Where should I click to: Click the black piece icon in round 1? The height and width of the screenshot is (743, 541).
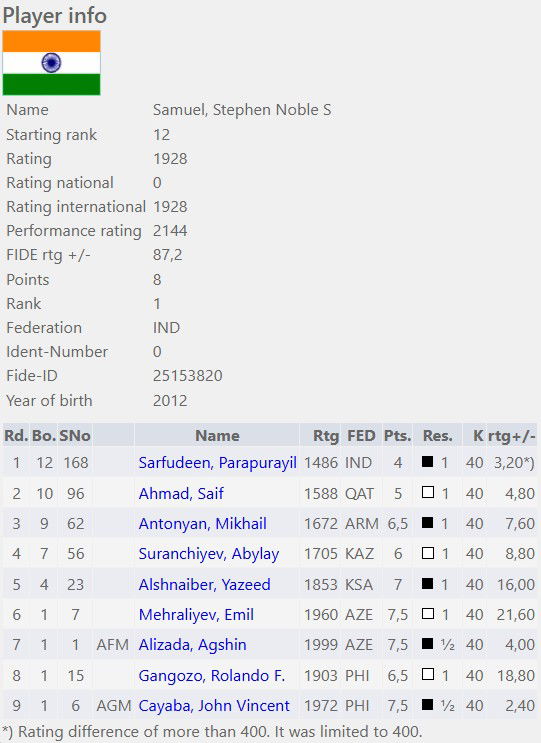(x=428, y=462)
